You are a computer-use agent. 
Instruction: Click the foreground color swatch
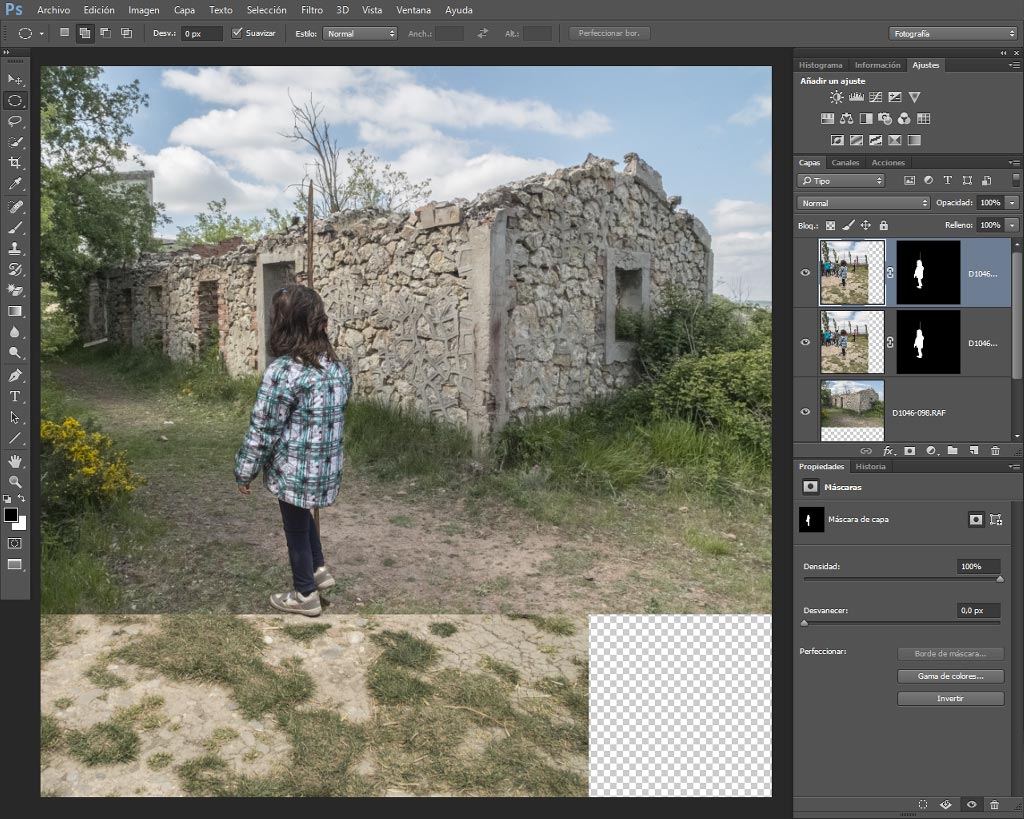(x=10, y=515)
